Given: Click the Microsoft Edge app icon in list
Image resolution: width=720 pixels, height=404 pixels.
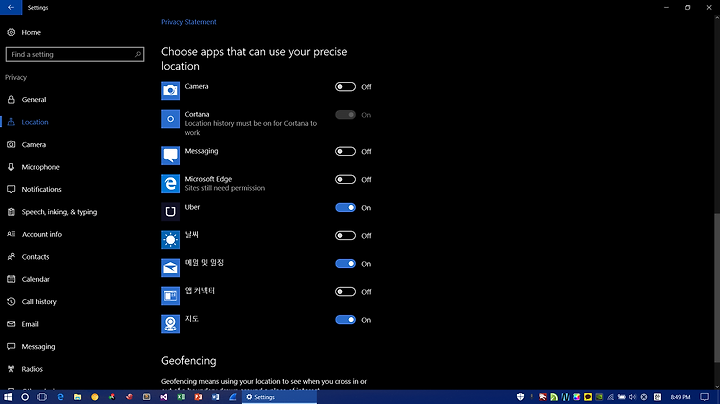Looking at the screenshot, I should point(170,184).
